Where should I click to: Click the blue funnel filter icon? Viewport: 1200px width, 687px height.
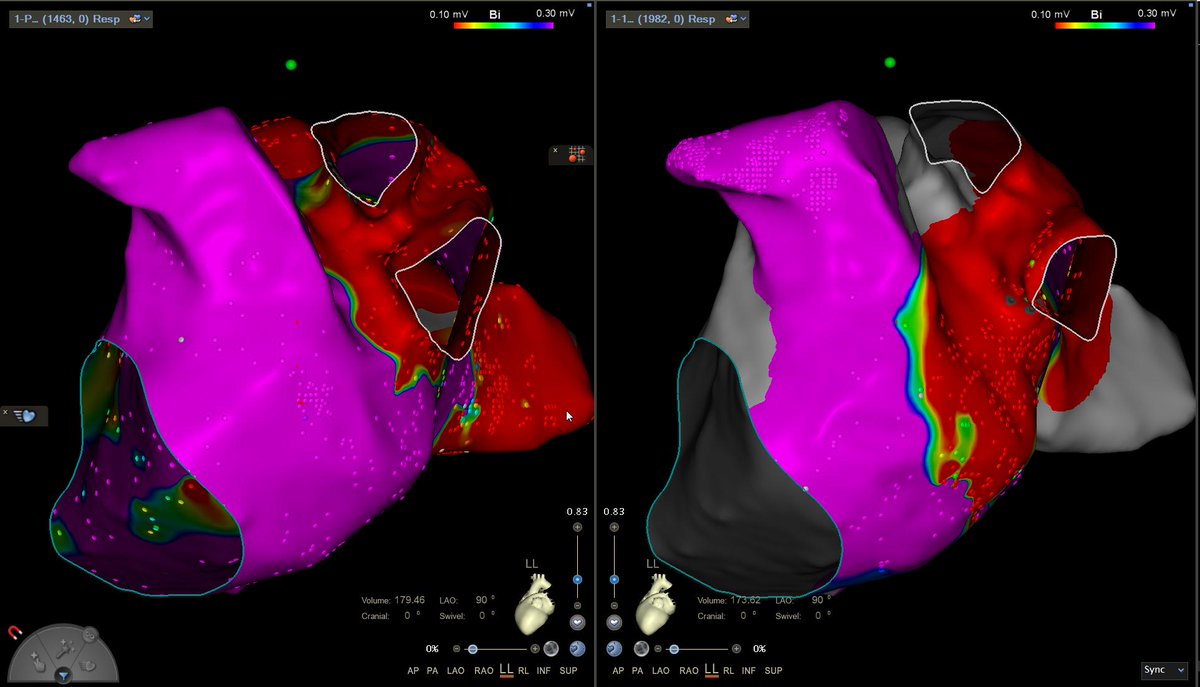tap(64, 676)
